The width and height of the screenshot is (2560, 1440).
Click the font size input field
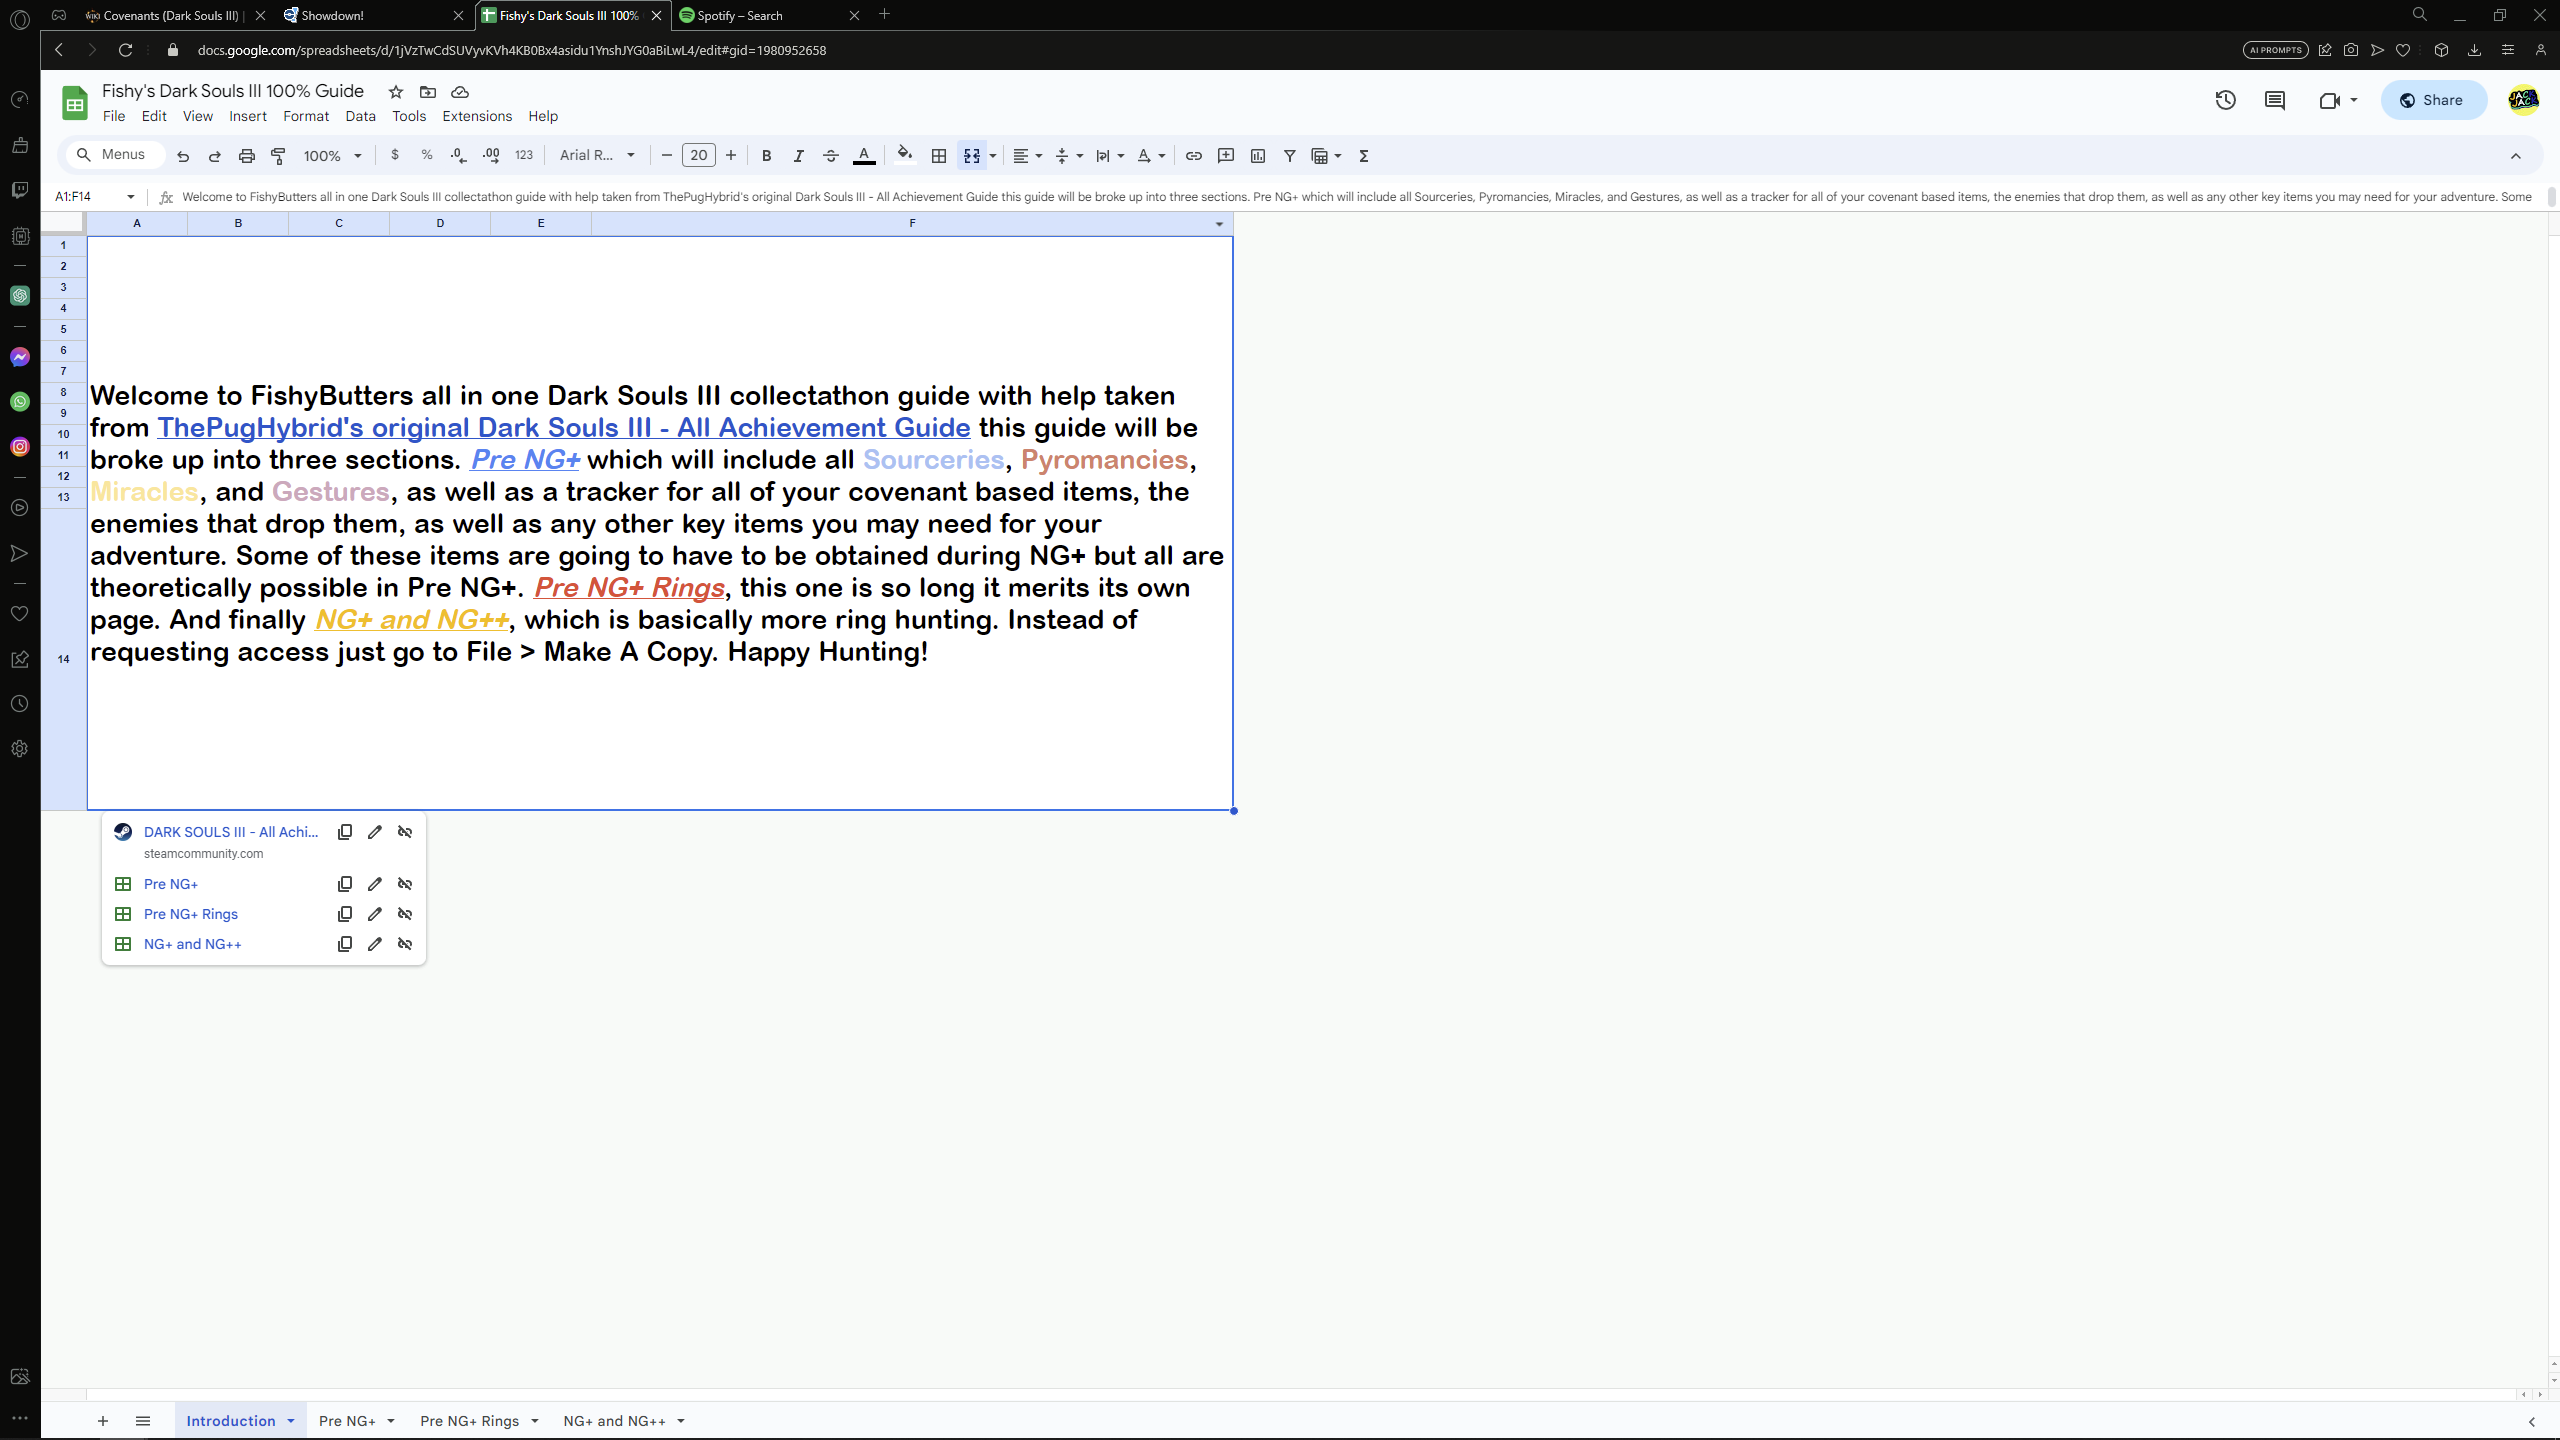[698, 156]
